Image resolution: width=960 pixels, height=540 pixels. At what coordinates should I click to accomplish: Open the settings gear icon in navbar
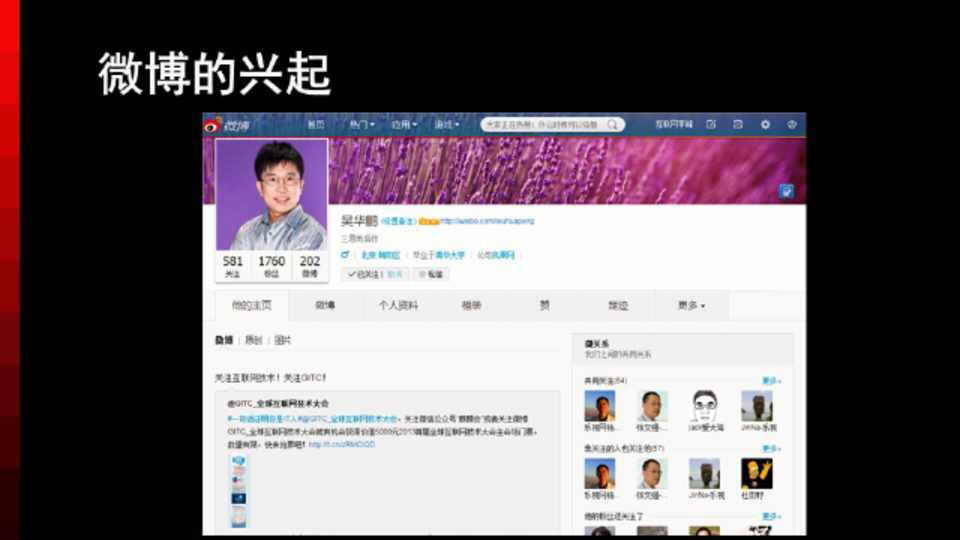coord(765,125)
